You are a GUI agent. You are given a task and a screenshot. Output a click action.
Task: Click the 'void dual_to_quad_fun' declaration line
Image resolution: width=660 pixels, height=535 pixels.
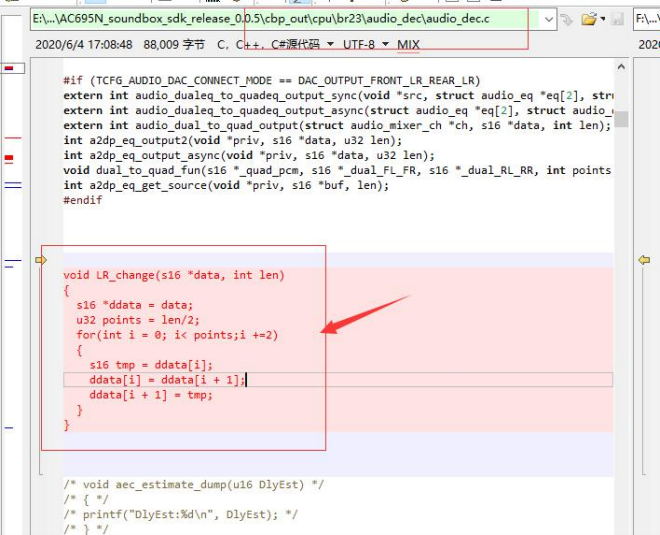tap(338, 170)
